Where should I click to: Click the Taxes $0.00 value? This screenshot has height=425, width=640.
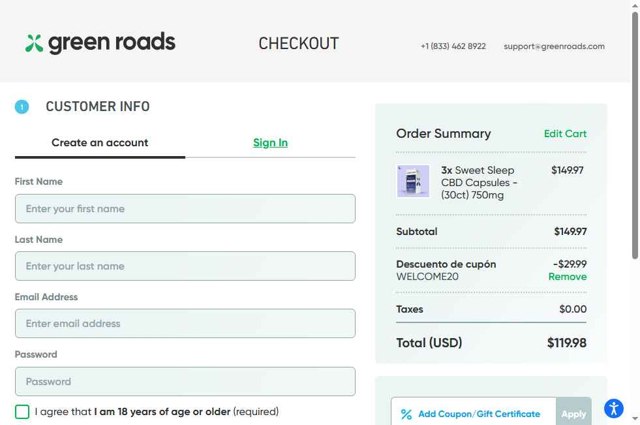pos(573,309)
